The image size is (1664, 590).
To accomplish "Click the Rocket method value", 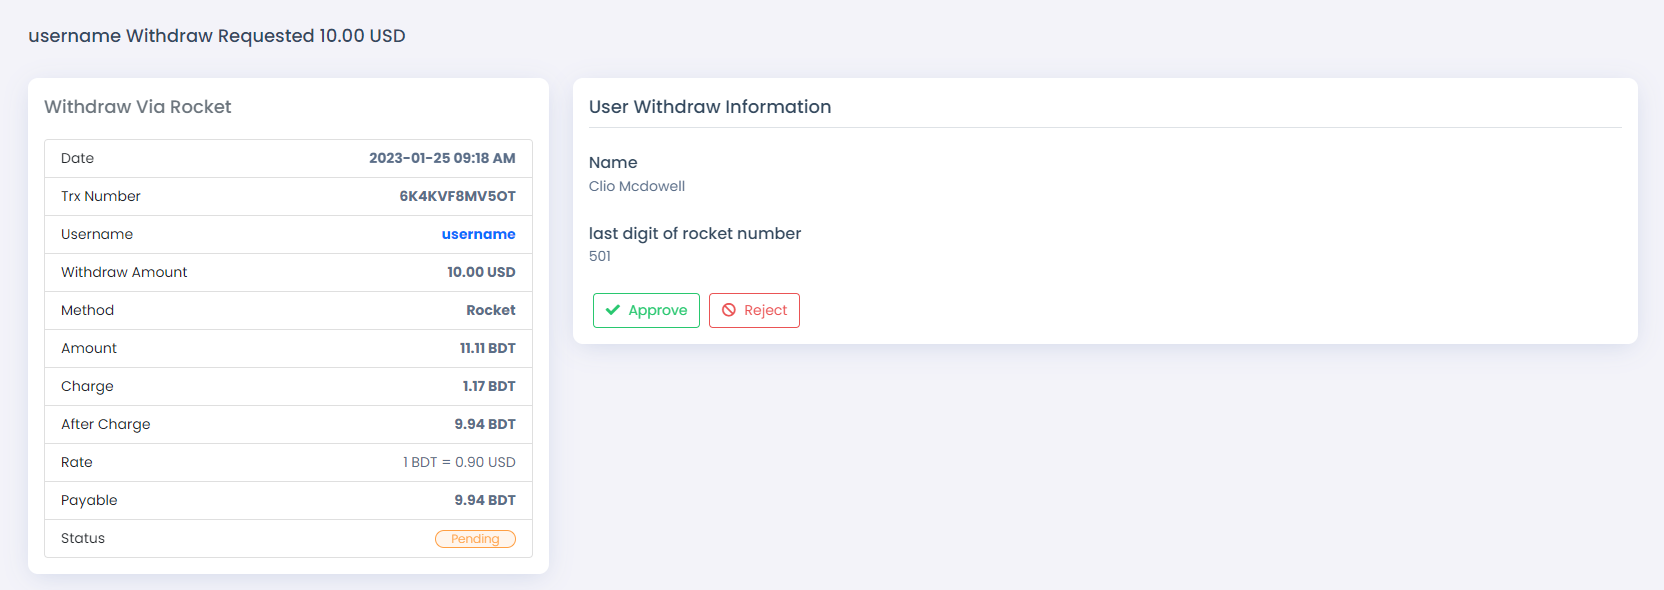I will [x=491, y=310].
